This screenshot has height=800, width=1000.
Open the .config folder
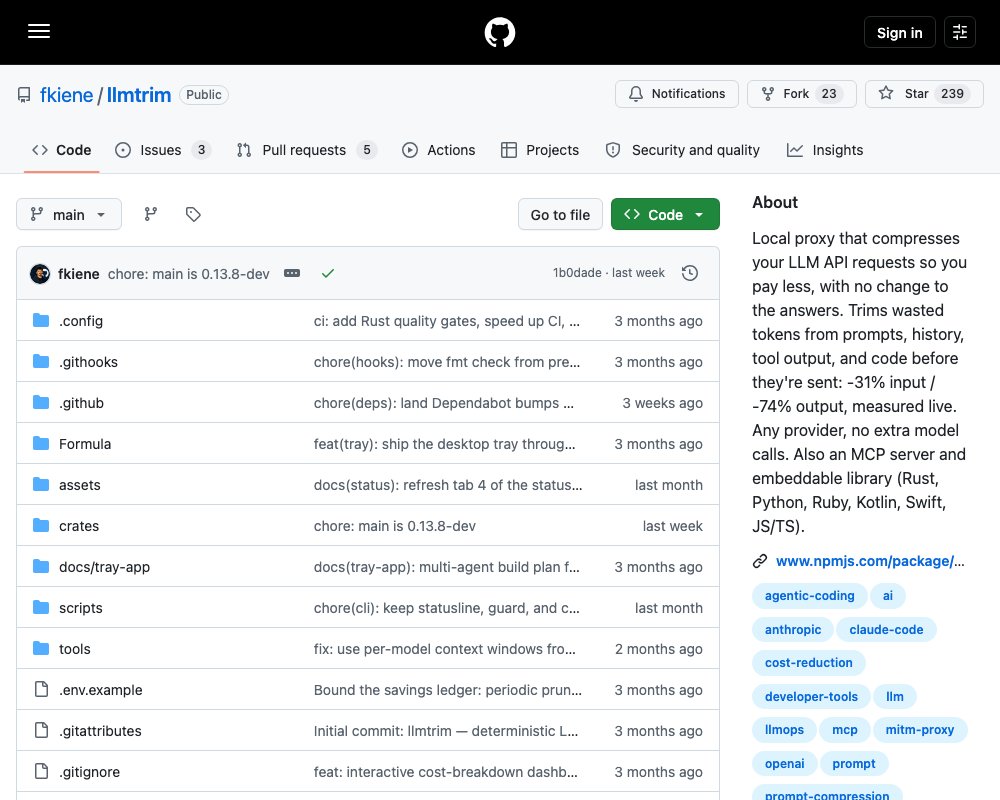click(x=81, y=321)
